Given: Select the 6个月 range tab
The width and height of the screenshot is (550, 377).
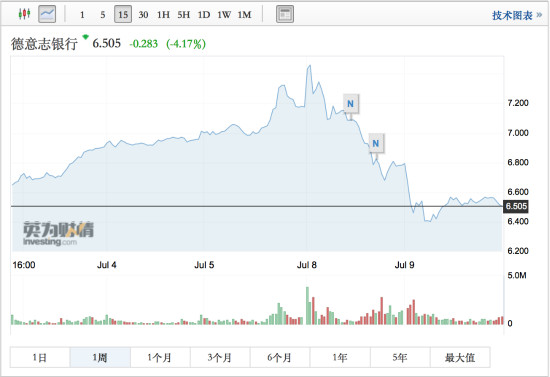Looking at the screenshot, I should point(280,358).
